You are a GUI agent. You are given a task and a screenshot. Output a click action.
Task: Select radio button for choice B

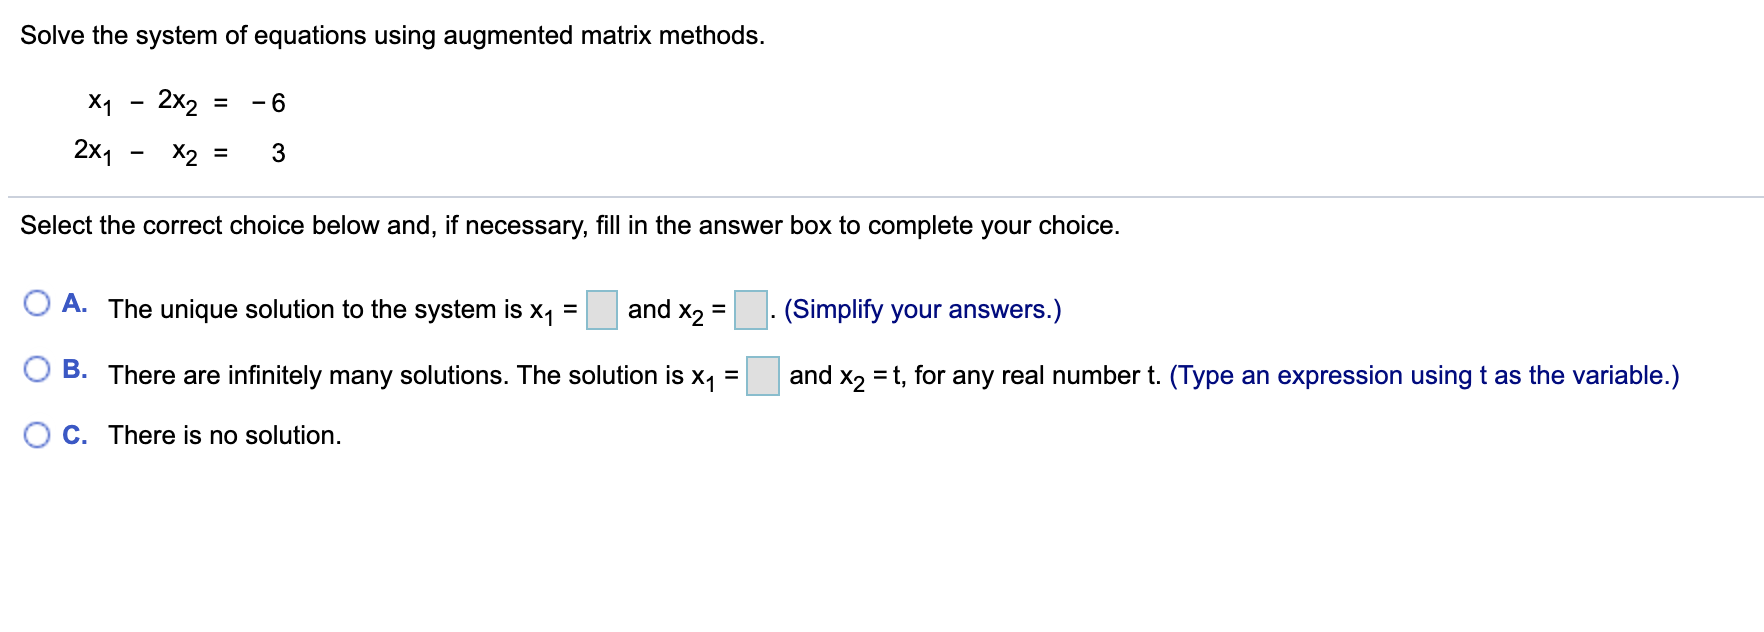click(39, 368)
